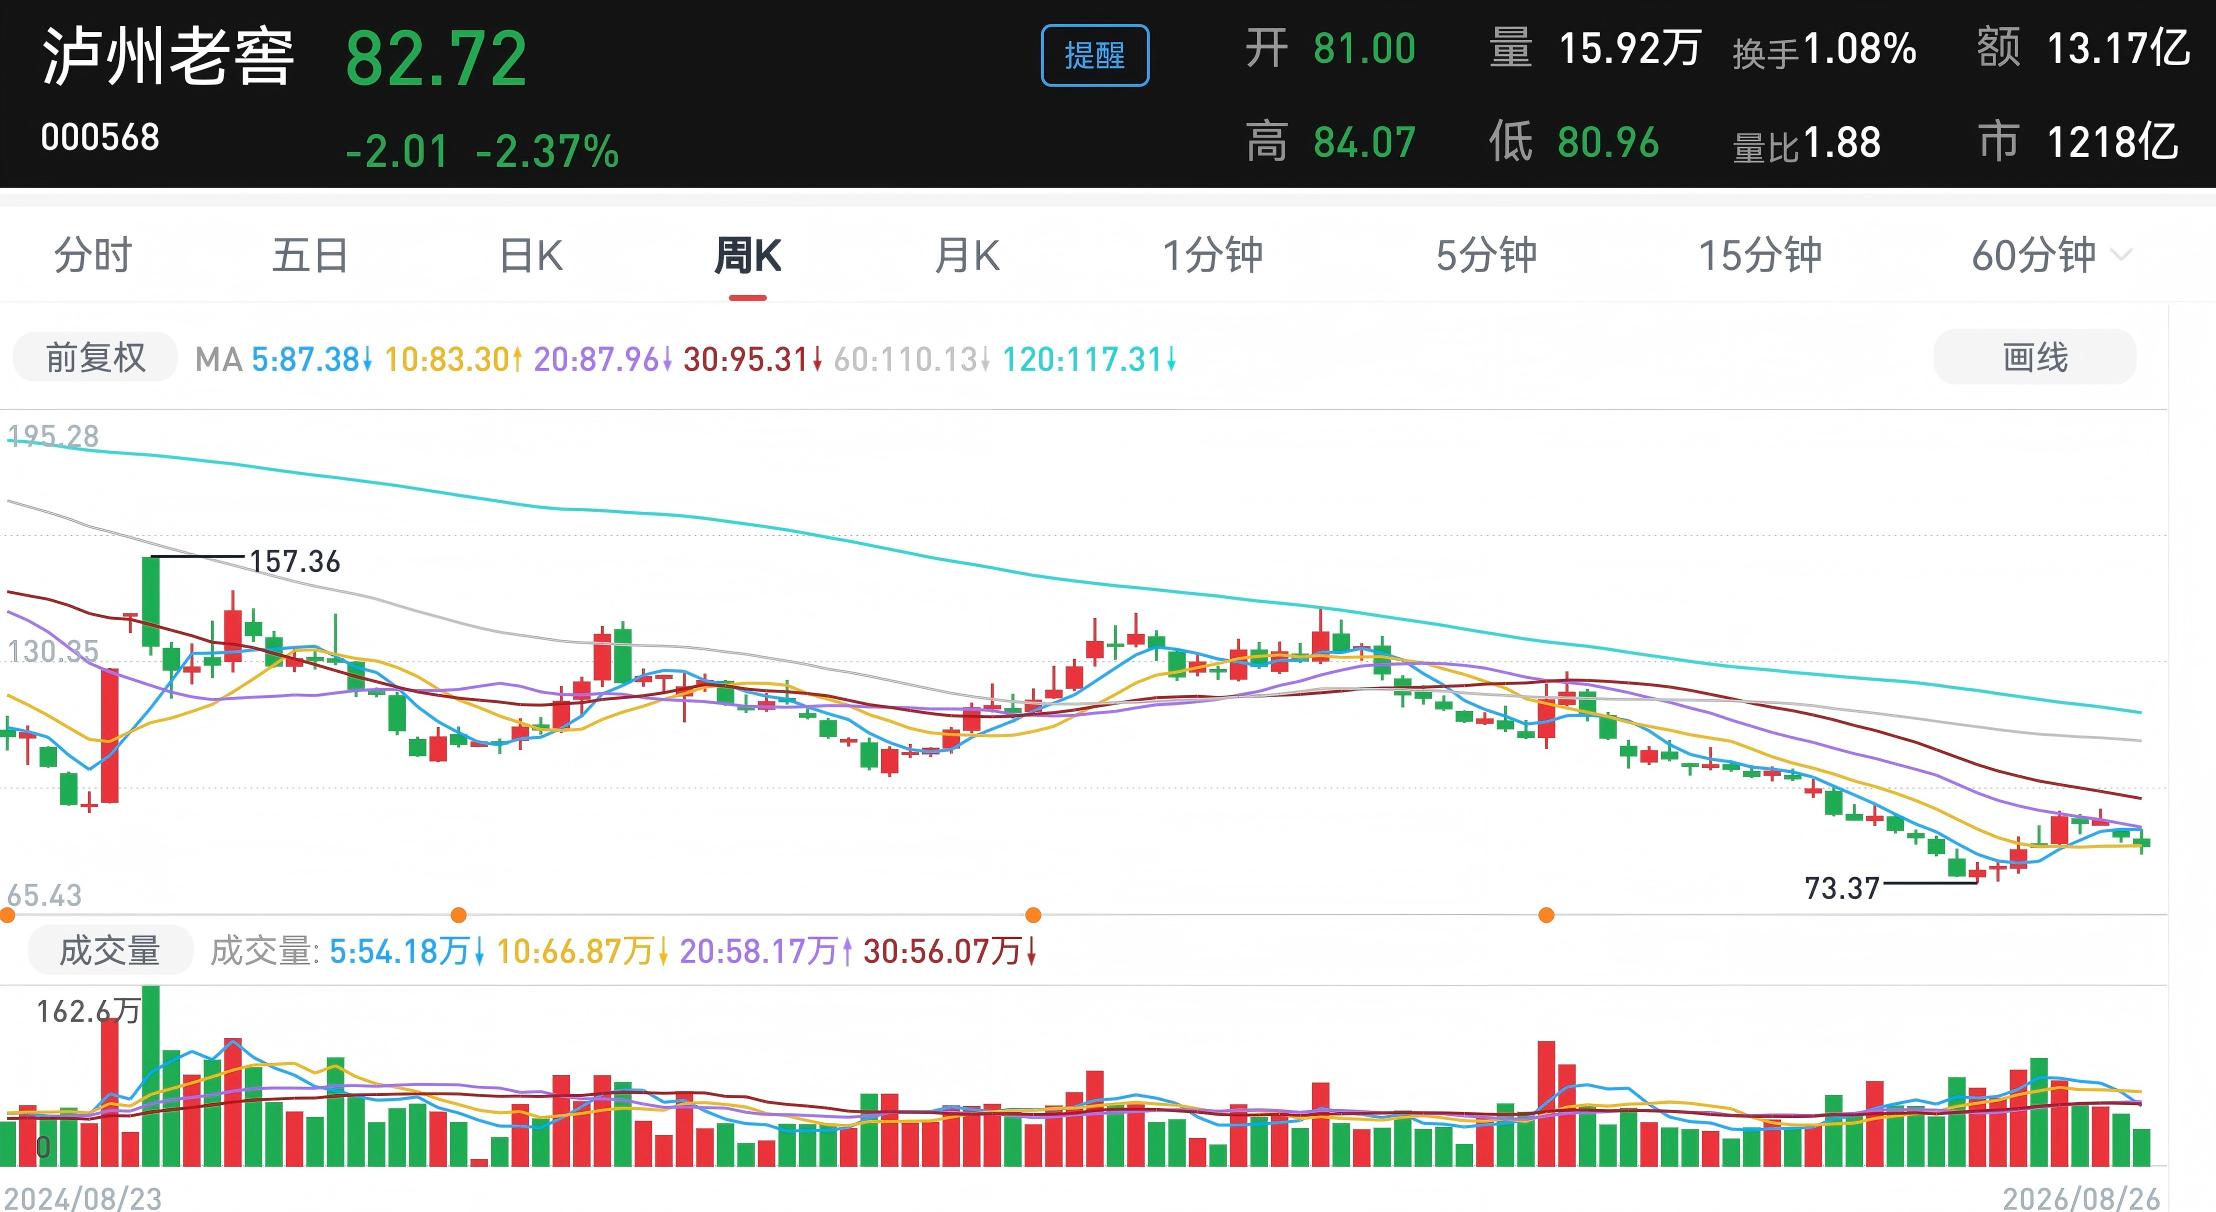Open the 五日 five-day tab
Screen dimensions: 2216x1212
tap(310, 256)
